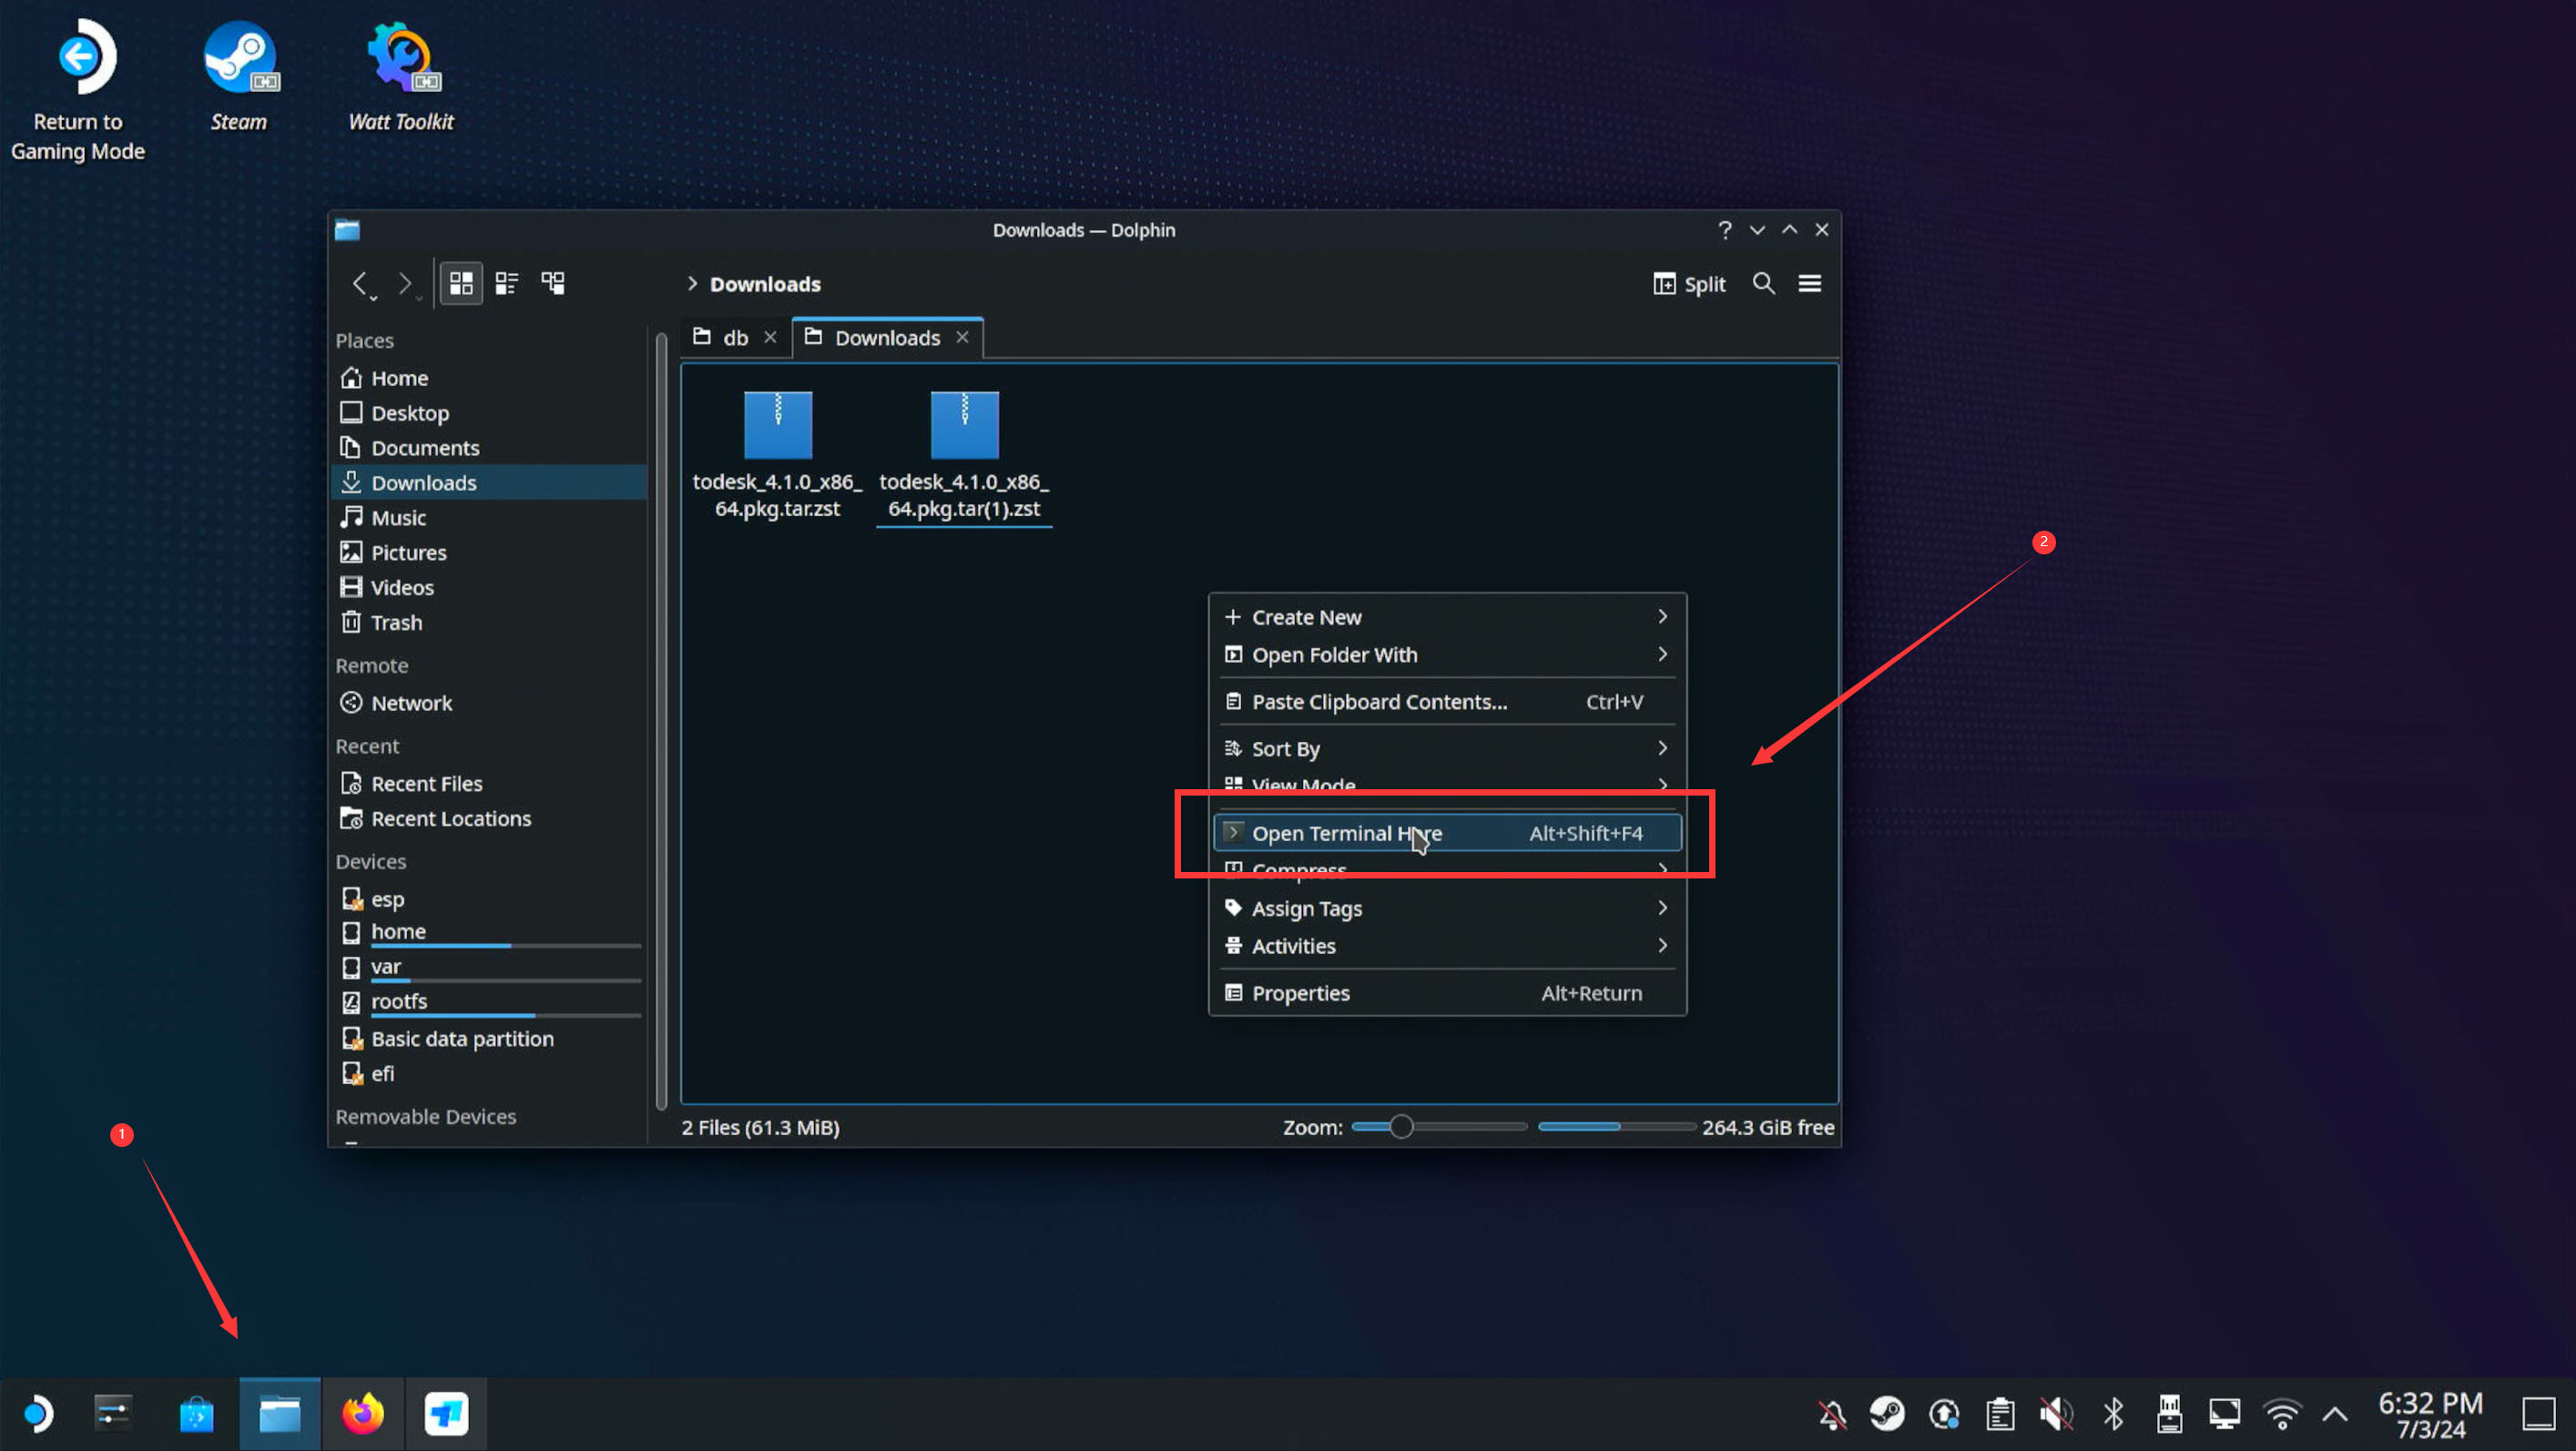Toggle muted audio volume tray icon
The image size is (2576, 1451).
[2056, 1414]
